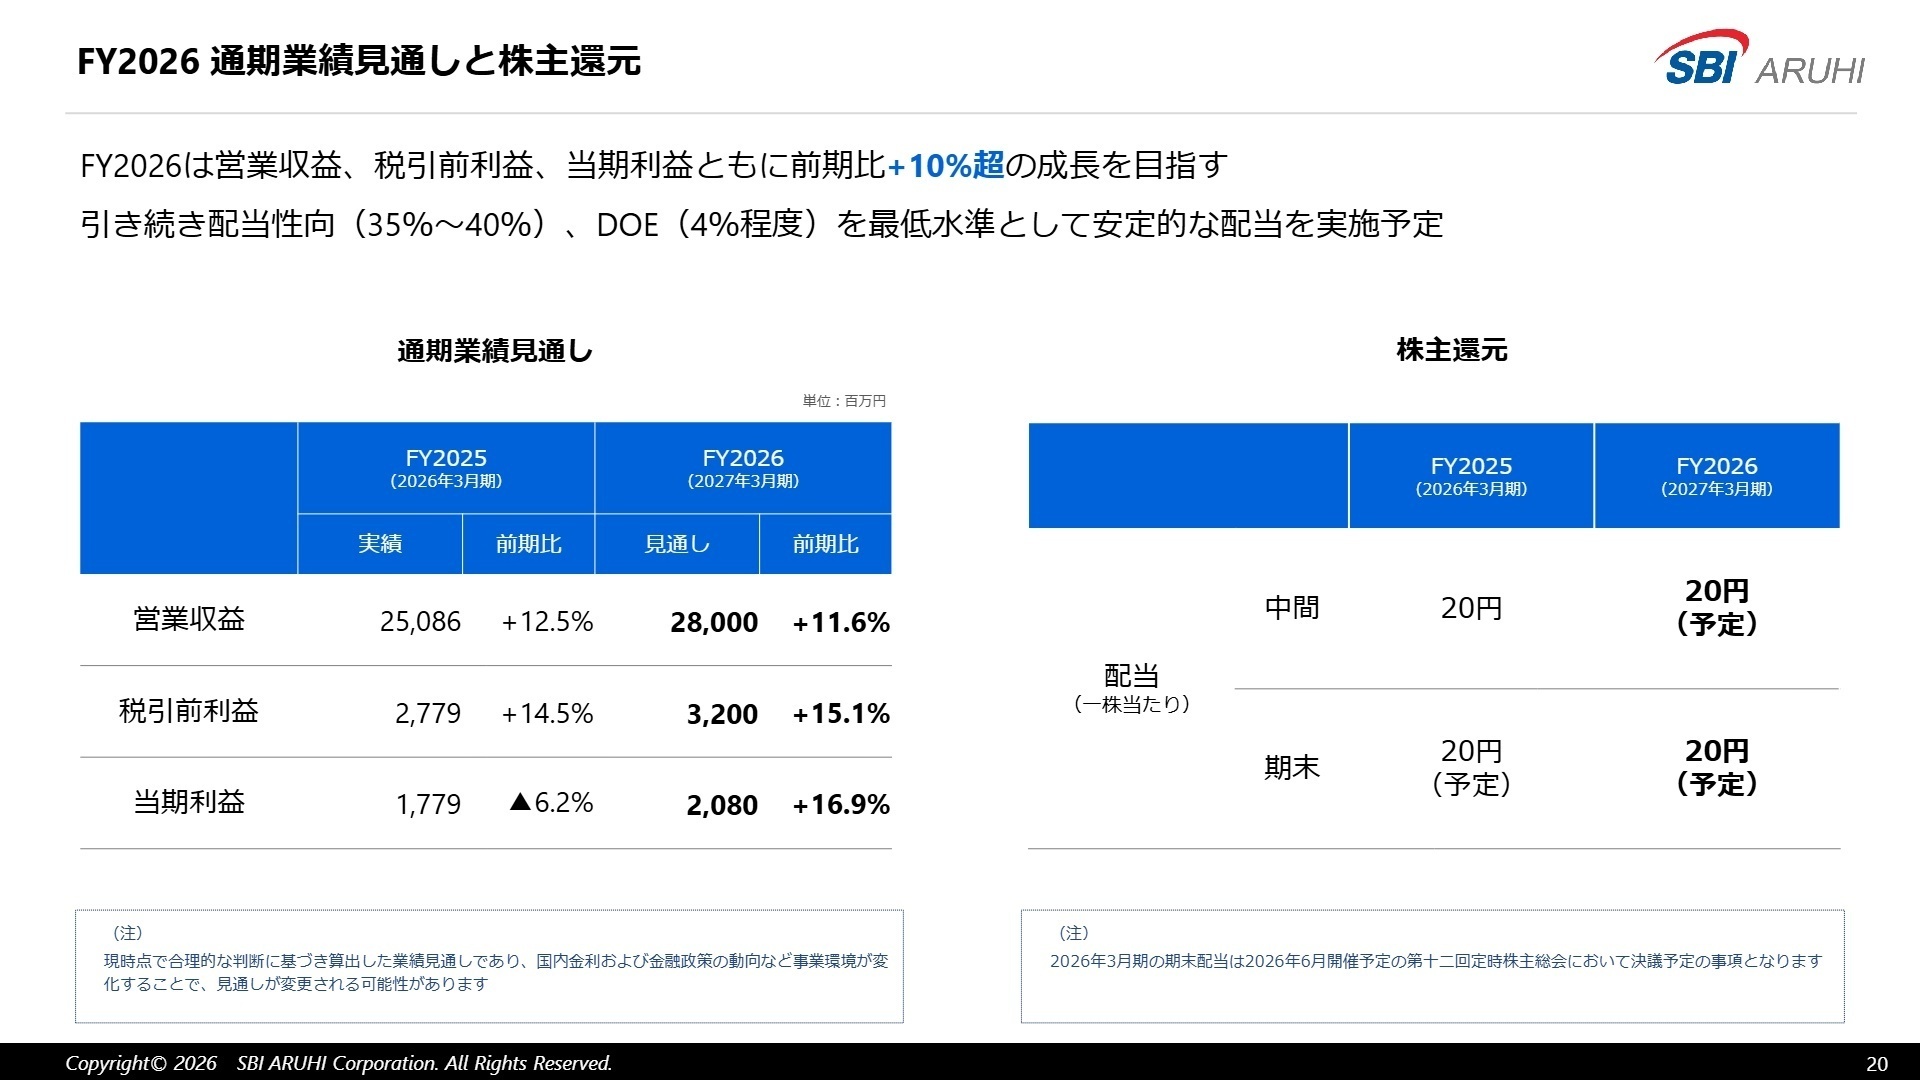
Task: Click the '税引前利益' row label
Action: click(x=189, y=711)
